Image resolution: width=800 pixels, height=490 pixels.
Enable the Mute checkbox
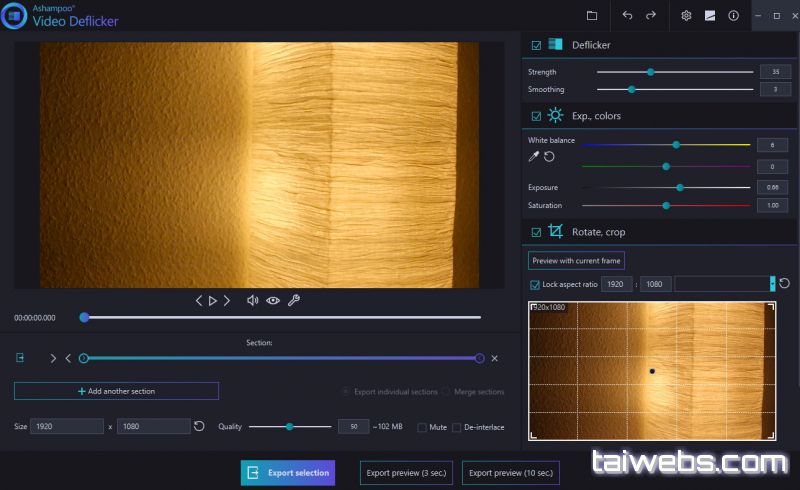click(422, 427)
